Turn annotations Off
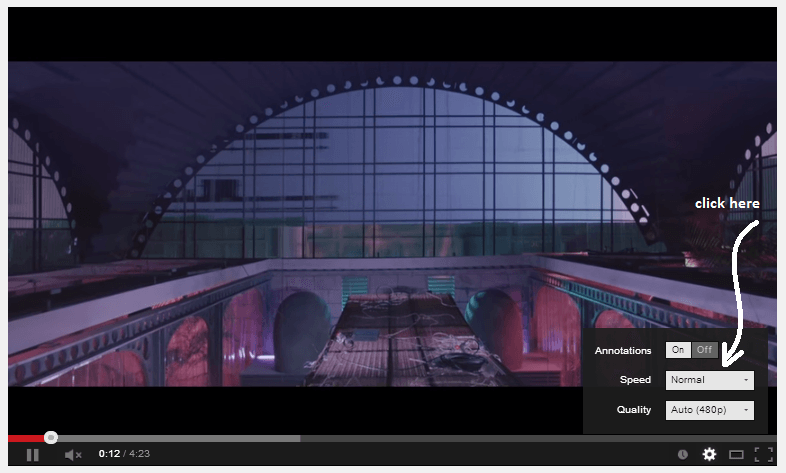 704,350
